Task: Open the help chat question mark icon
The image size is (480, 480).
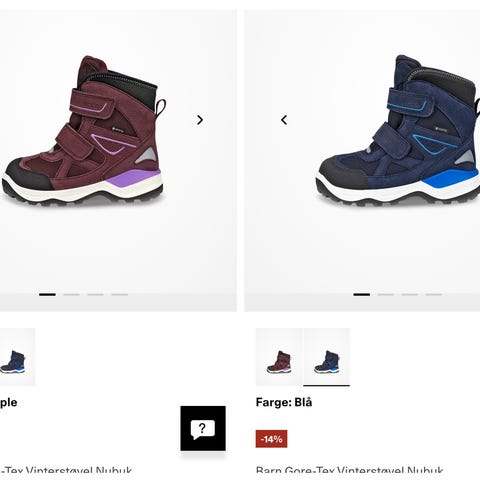Action: click(203, 428)
